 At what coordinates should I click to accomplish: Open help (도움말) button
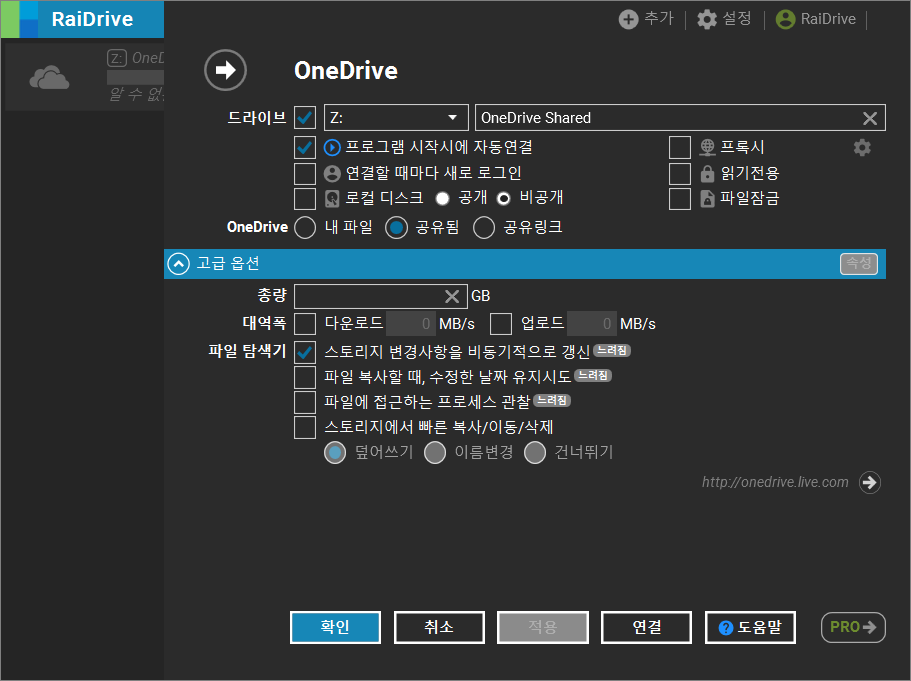[x=750, y=628]
